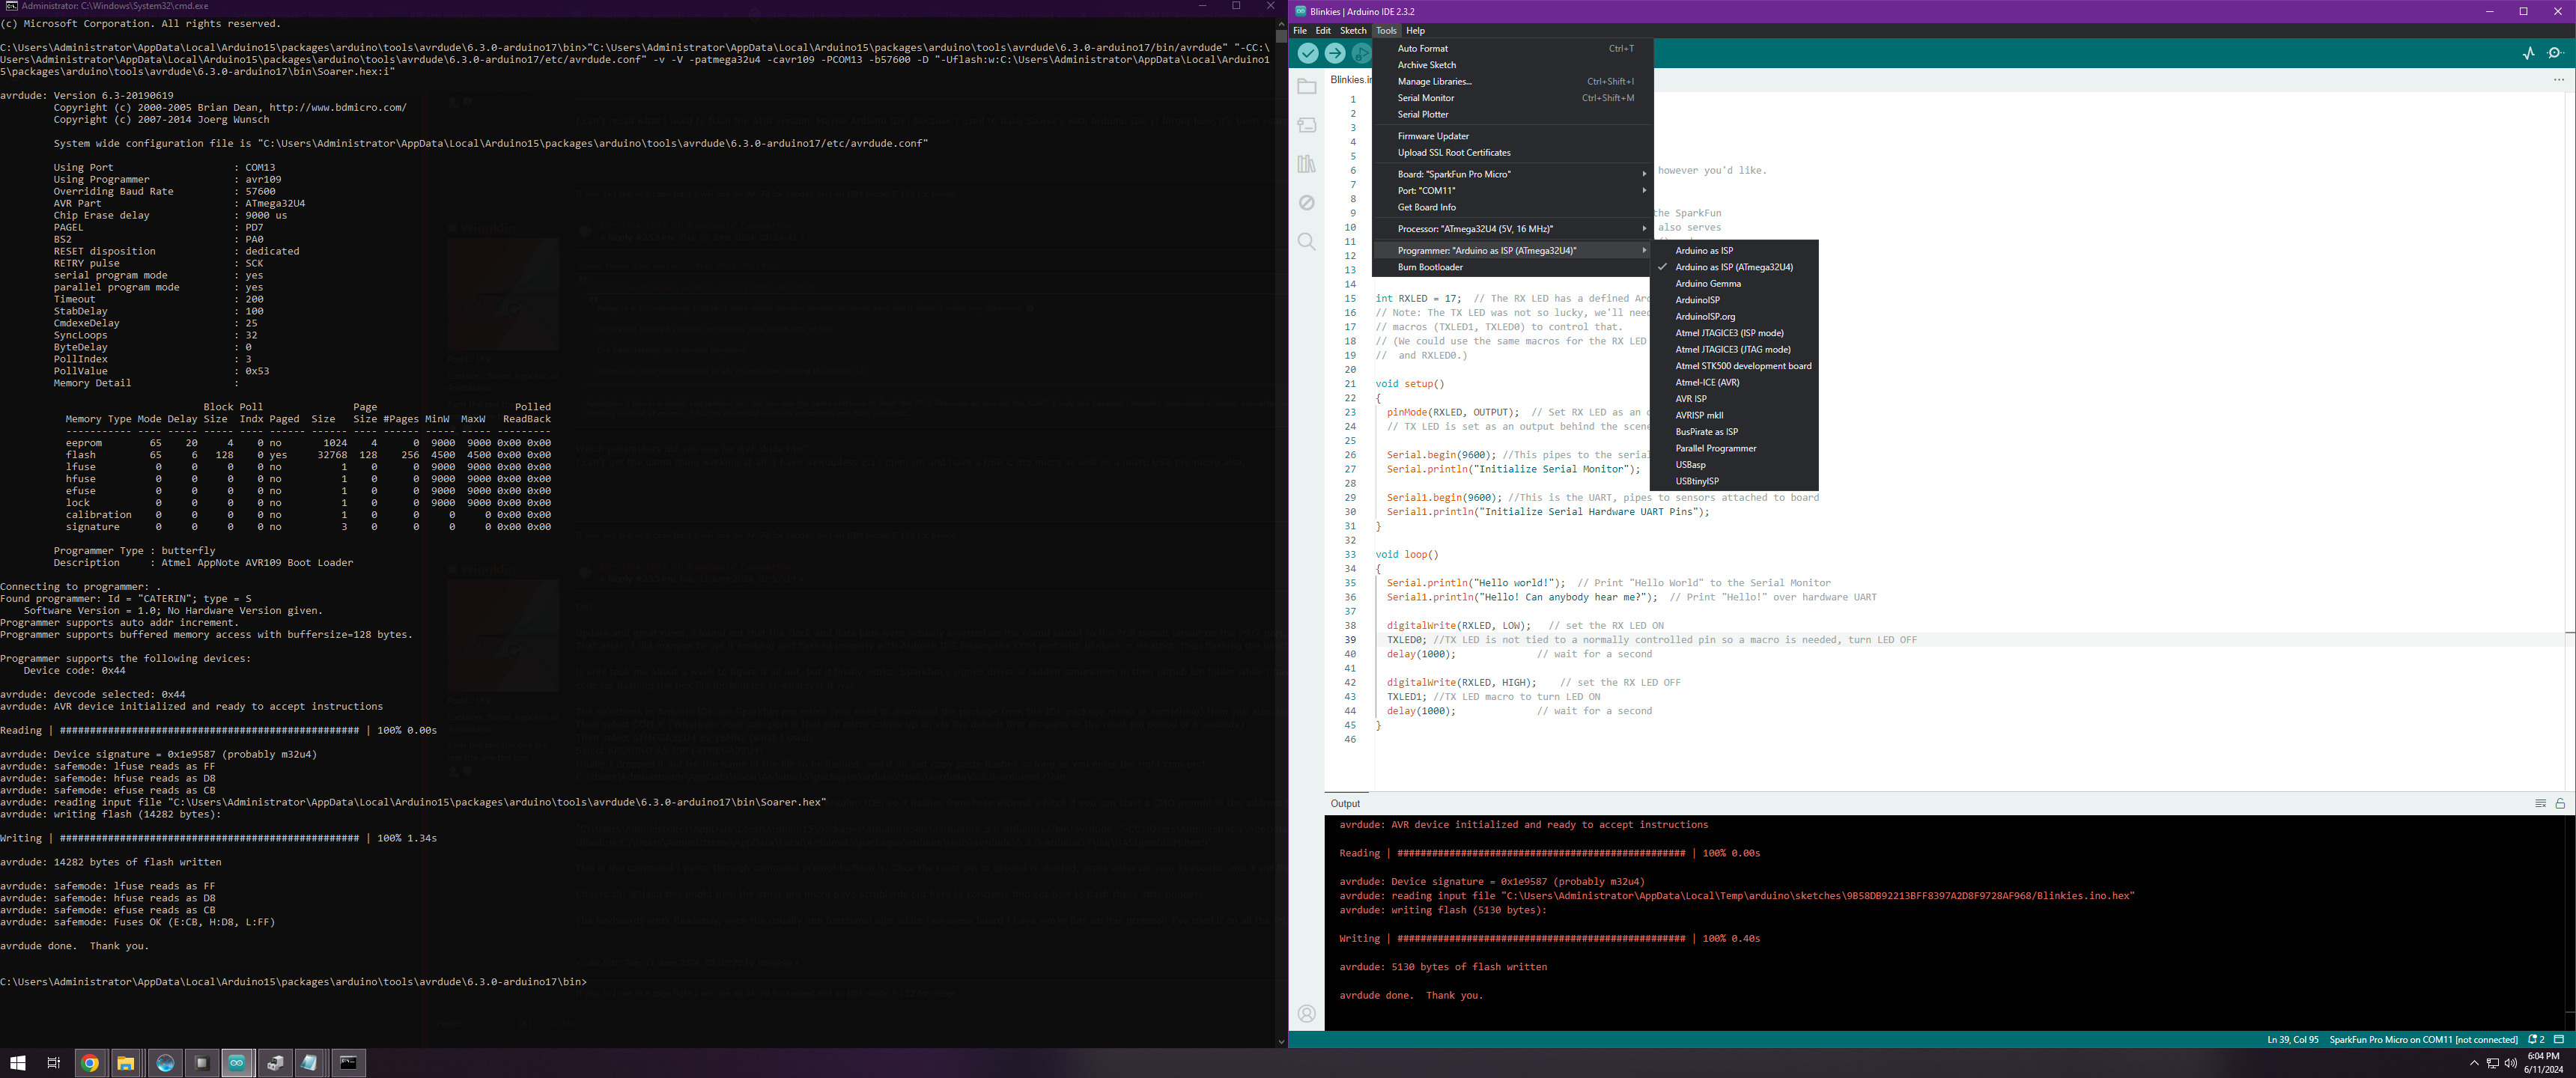Toggle the Output scroll lock icon
Image resolution: width=2576 pixels, height=1078 pixels.
[2560, 803]
